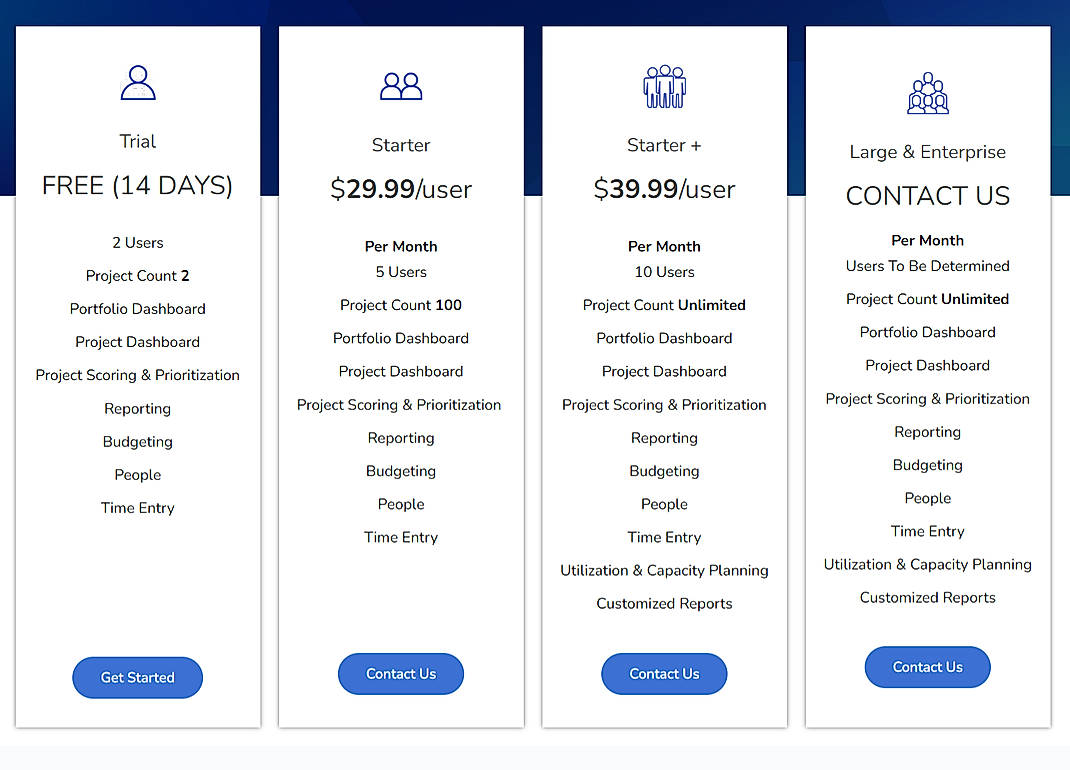1070x770 pixels.
Task: Select the Starter plan heading
Action: 401,144
